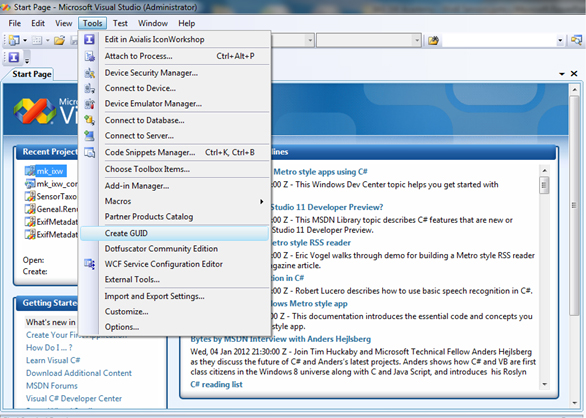Open Download Additional Content link
The image size is (586, 418).
[x=79, y=373]
